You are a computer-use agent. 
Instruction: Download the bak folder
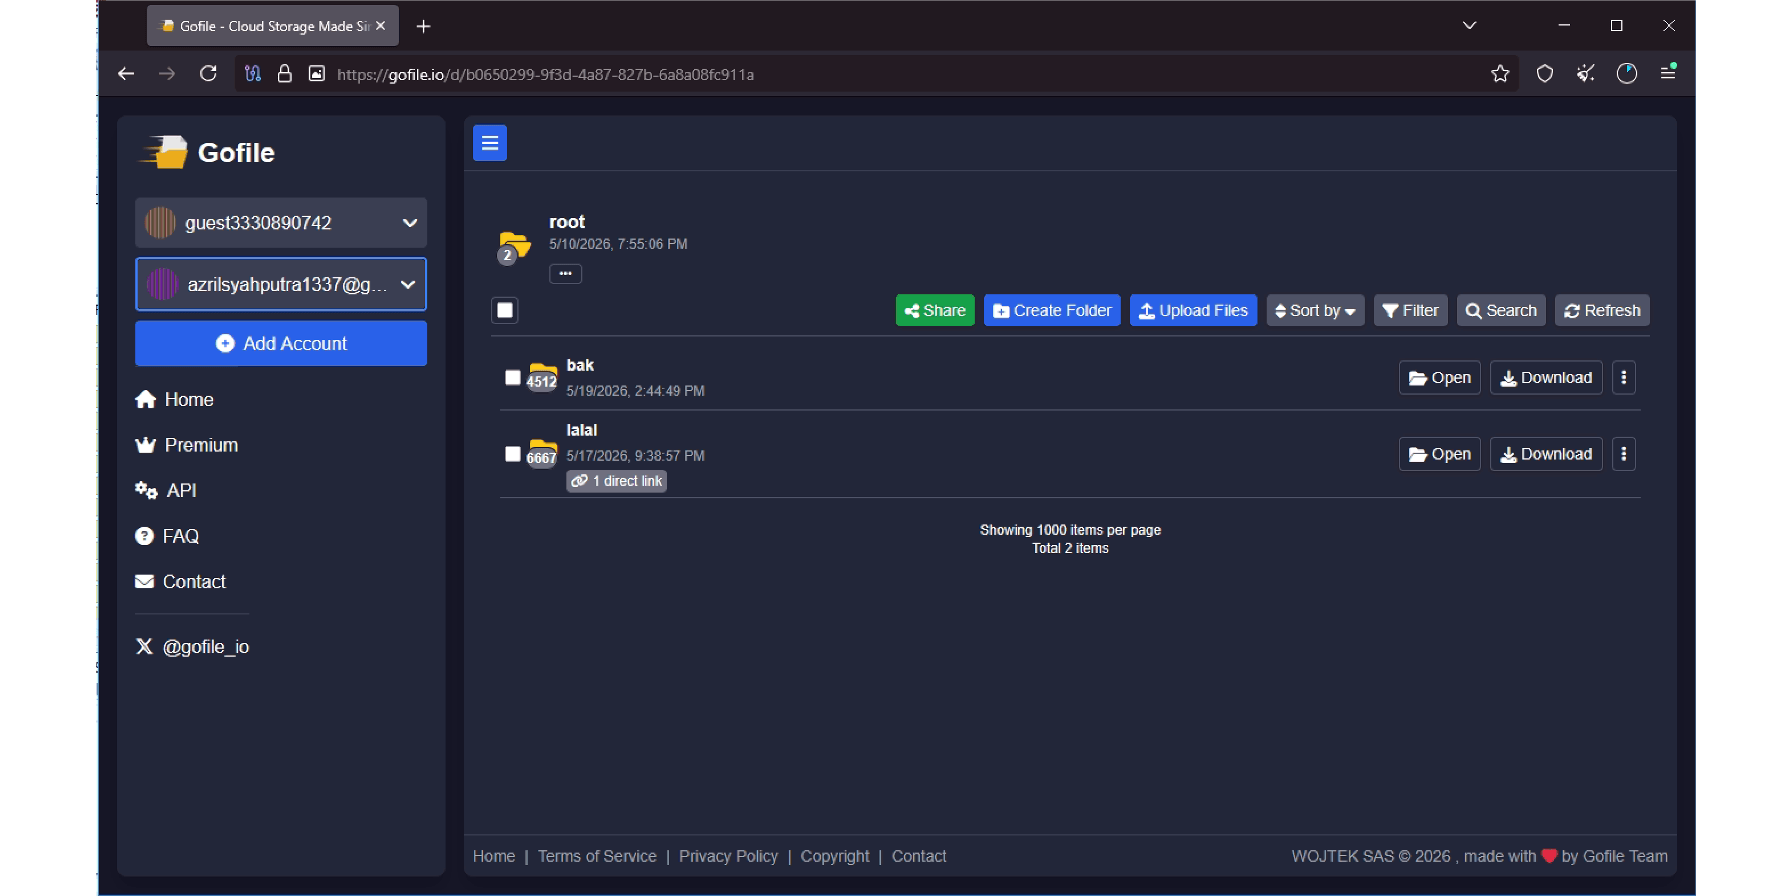coord(1546,377)
